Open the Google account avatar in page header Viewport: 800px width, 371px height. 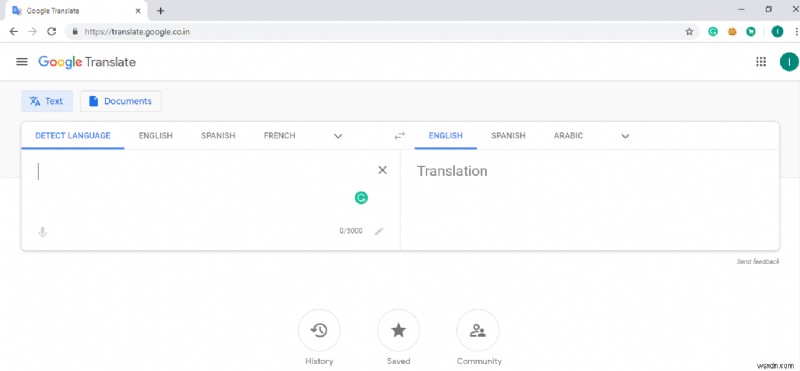point(789,62)
